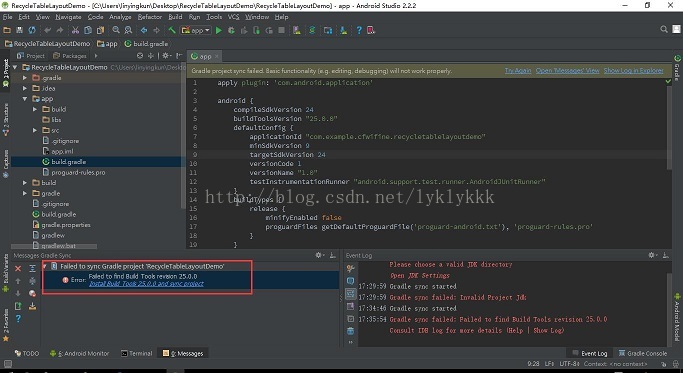Click the Save All toolbar icon
This screenshot has height=373, width=683.
pyautogui.click(x=19, y=30)
